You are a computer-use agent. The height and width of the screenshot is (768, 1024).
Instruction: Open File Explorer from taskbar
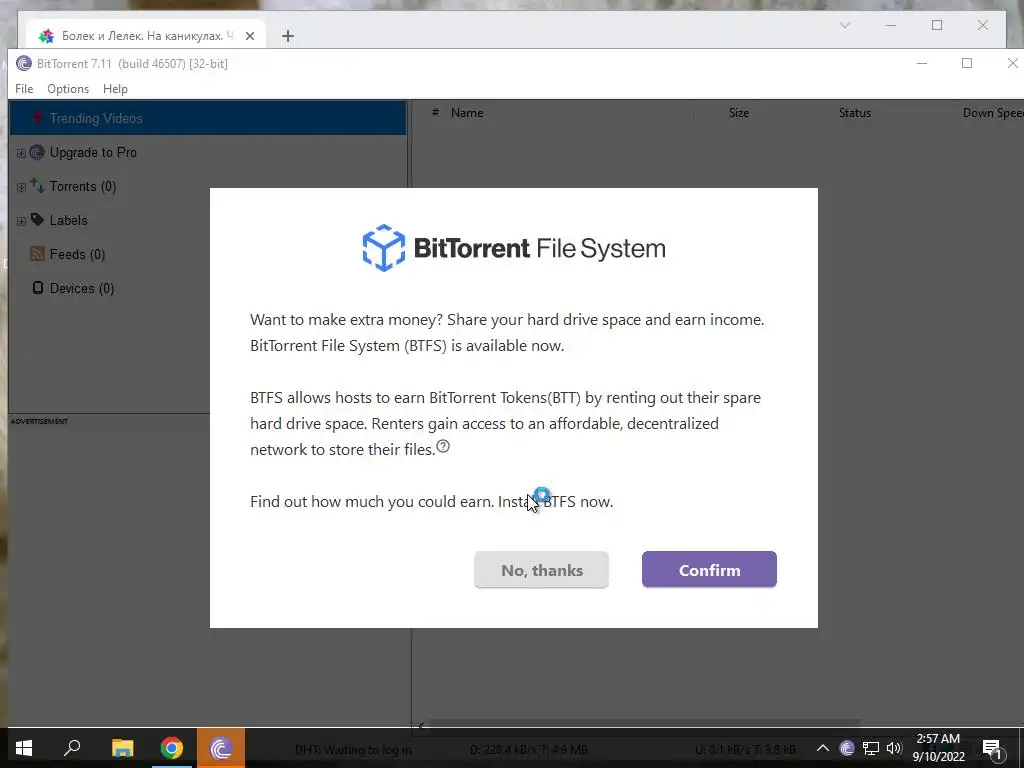pos(122,748)
